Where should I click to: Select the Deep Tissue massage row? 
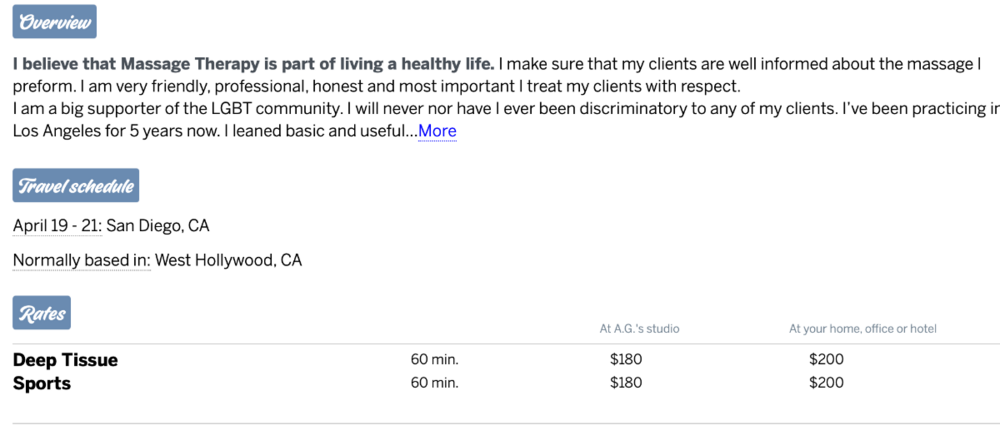[x=65, y=360]
